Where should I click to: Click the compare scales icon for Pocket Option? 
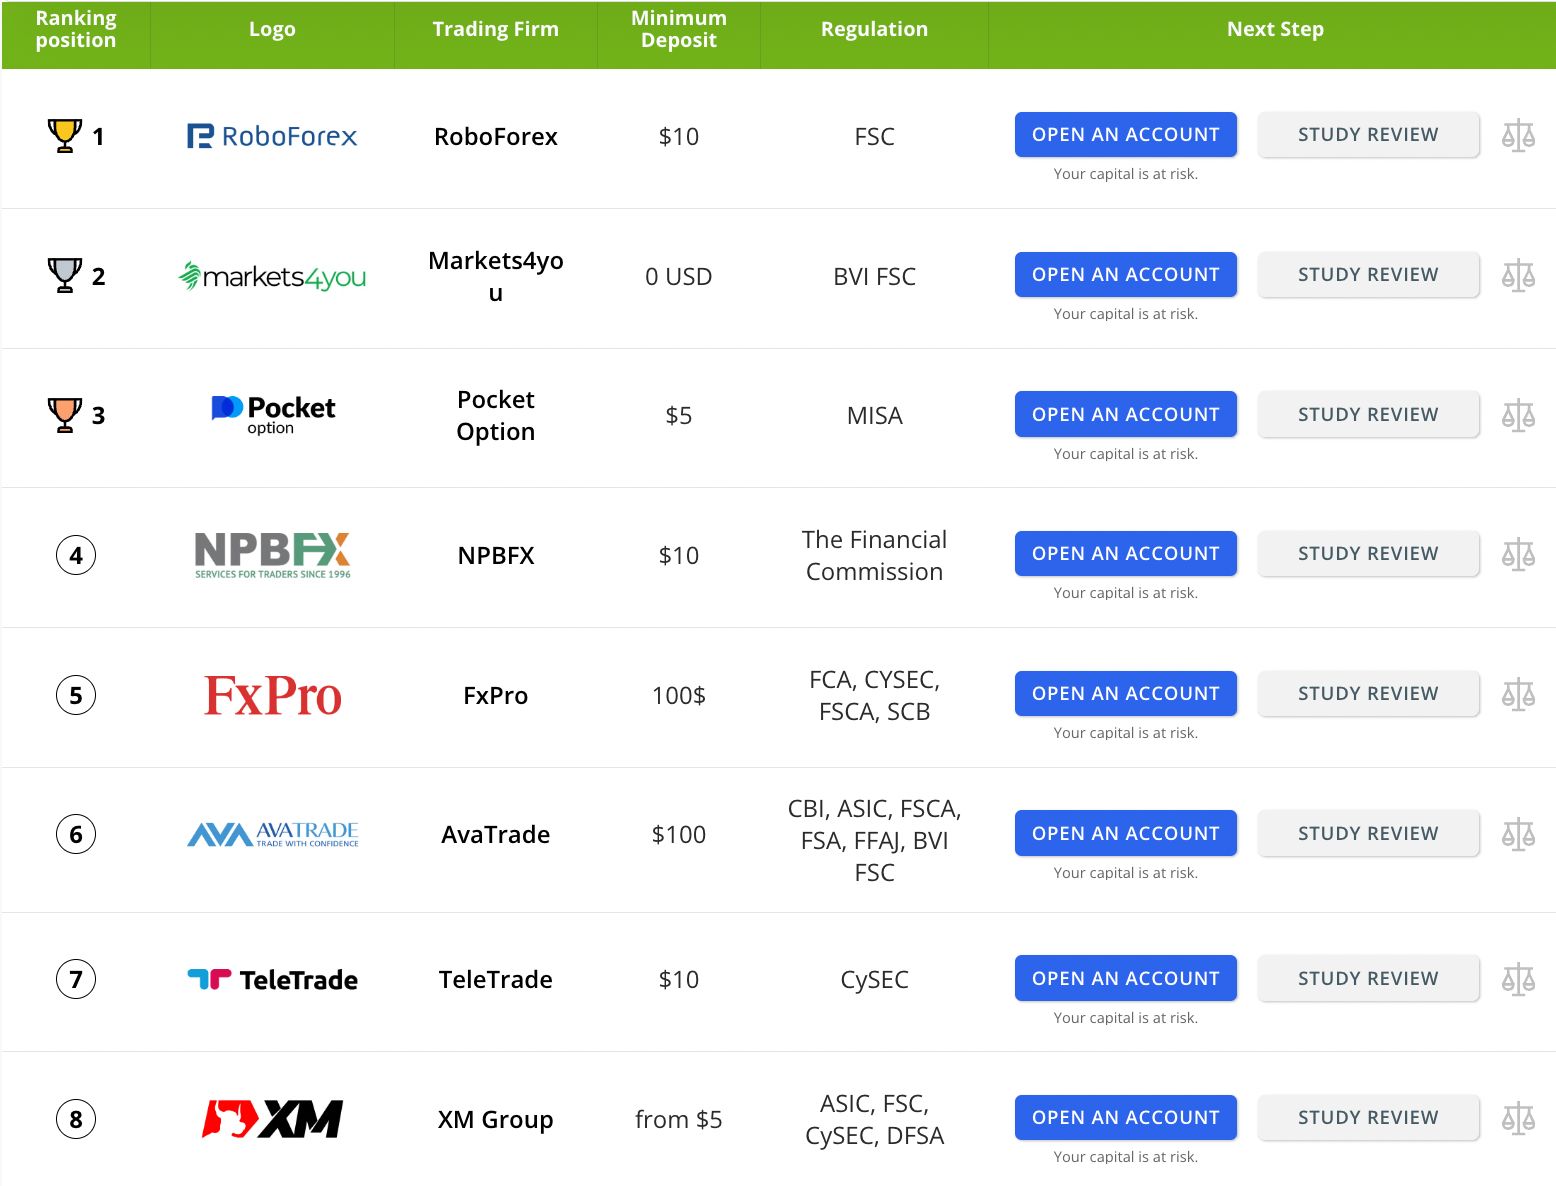tap(1518, 415)
